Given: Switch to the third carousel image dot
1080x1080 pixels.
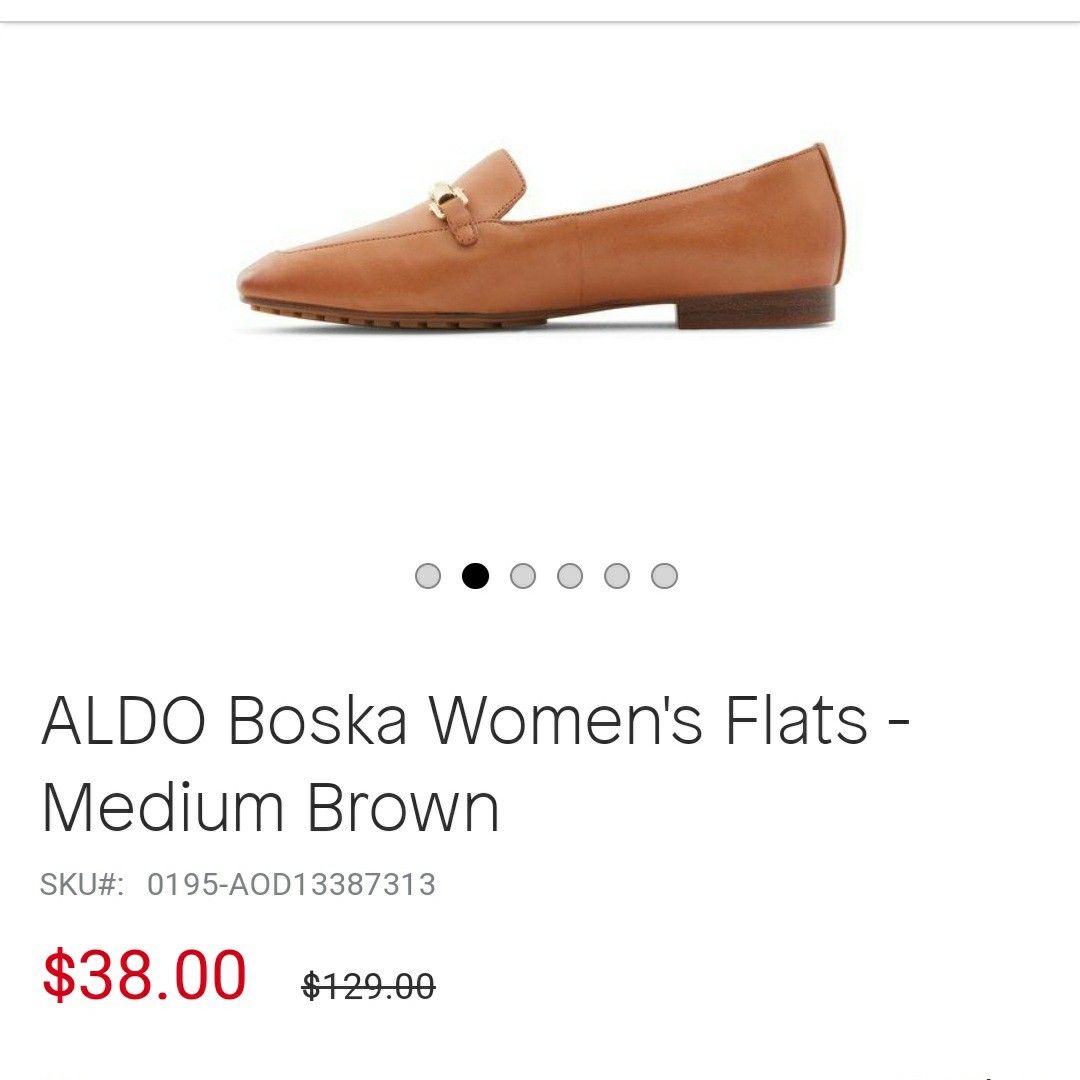Looking at the screenshot, I should click(523, 576).
